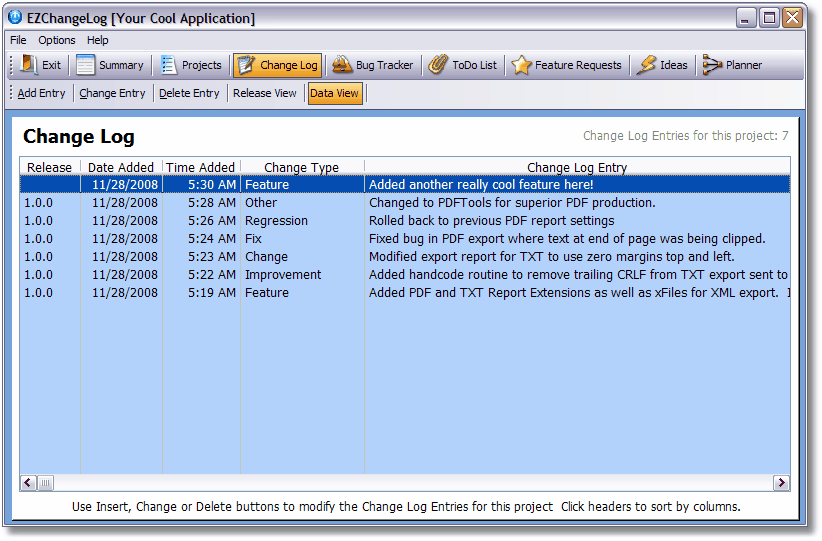Open the Options menu
822x541 pixels.
coord(57,40)
